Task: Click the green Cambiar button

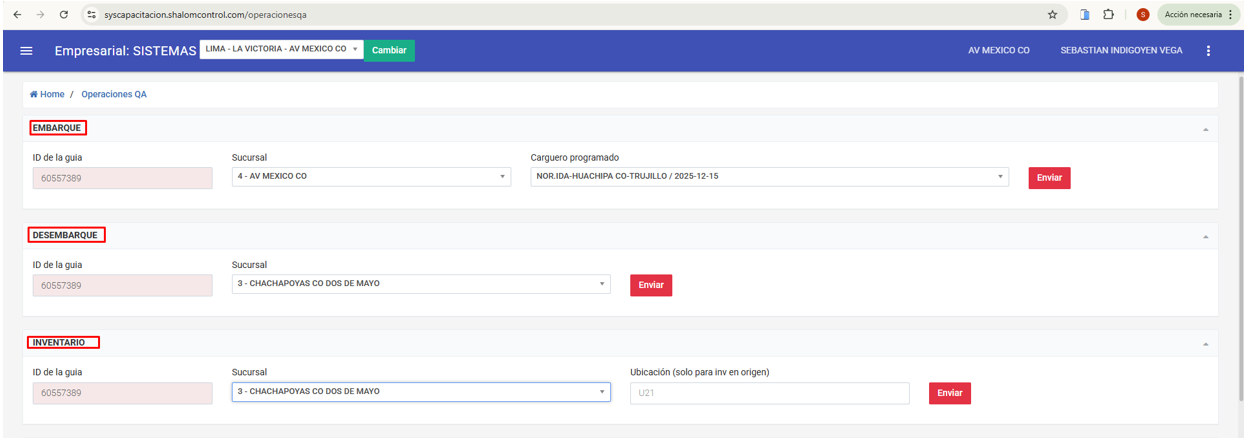Action: [389, 51]
